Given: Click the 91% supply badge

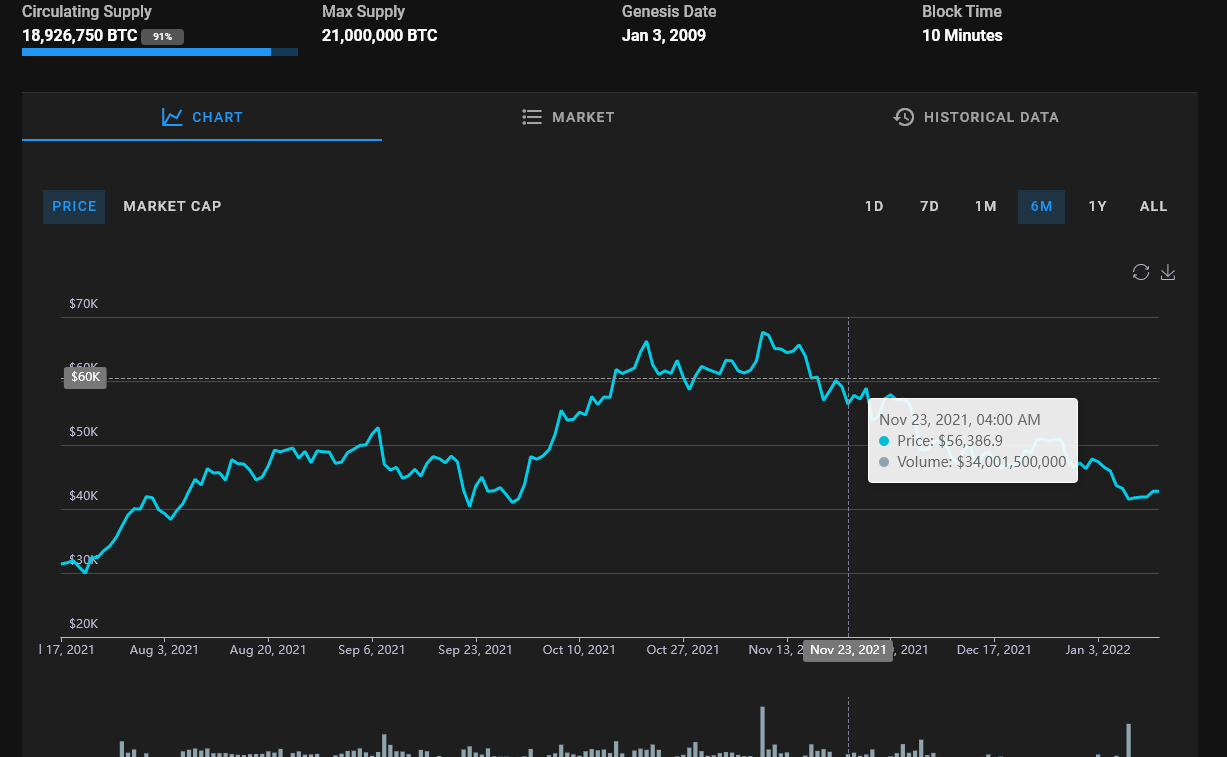Looking at the screenshot, I should [162, 36].
